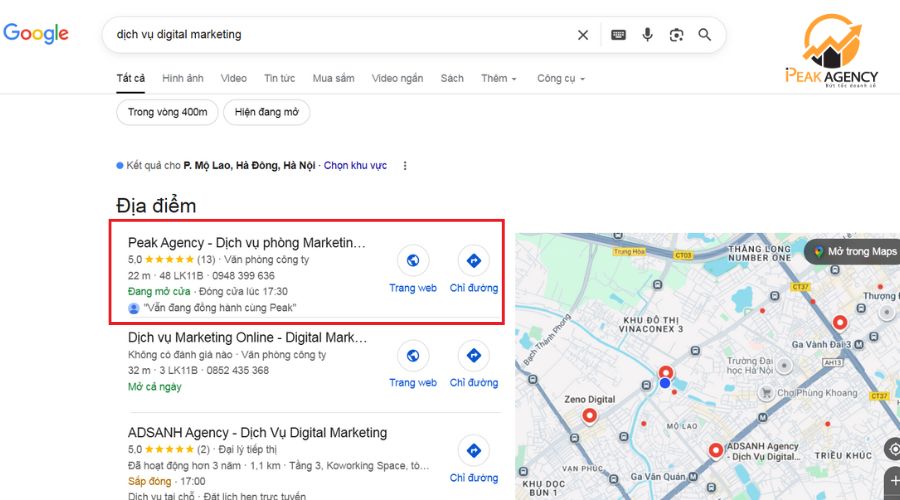Expand the Thêm dropdown
900x500 pixels.
pyautogui.click(x=499, y=78)
